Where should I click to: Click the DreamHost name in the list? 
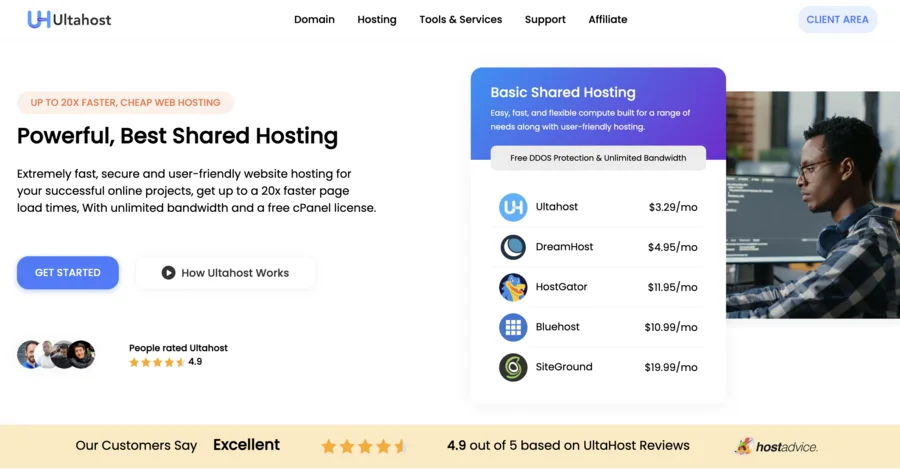point(564,247)
